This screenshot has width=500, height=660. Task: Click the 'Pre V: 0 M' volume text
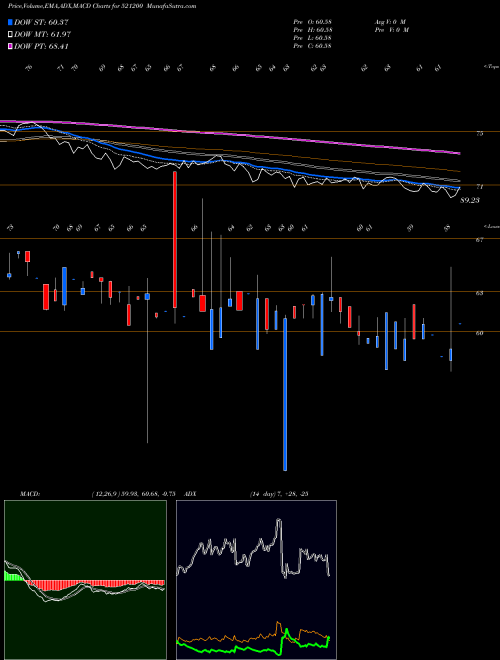pyautogui.click(x=391, y=30)
